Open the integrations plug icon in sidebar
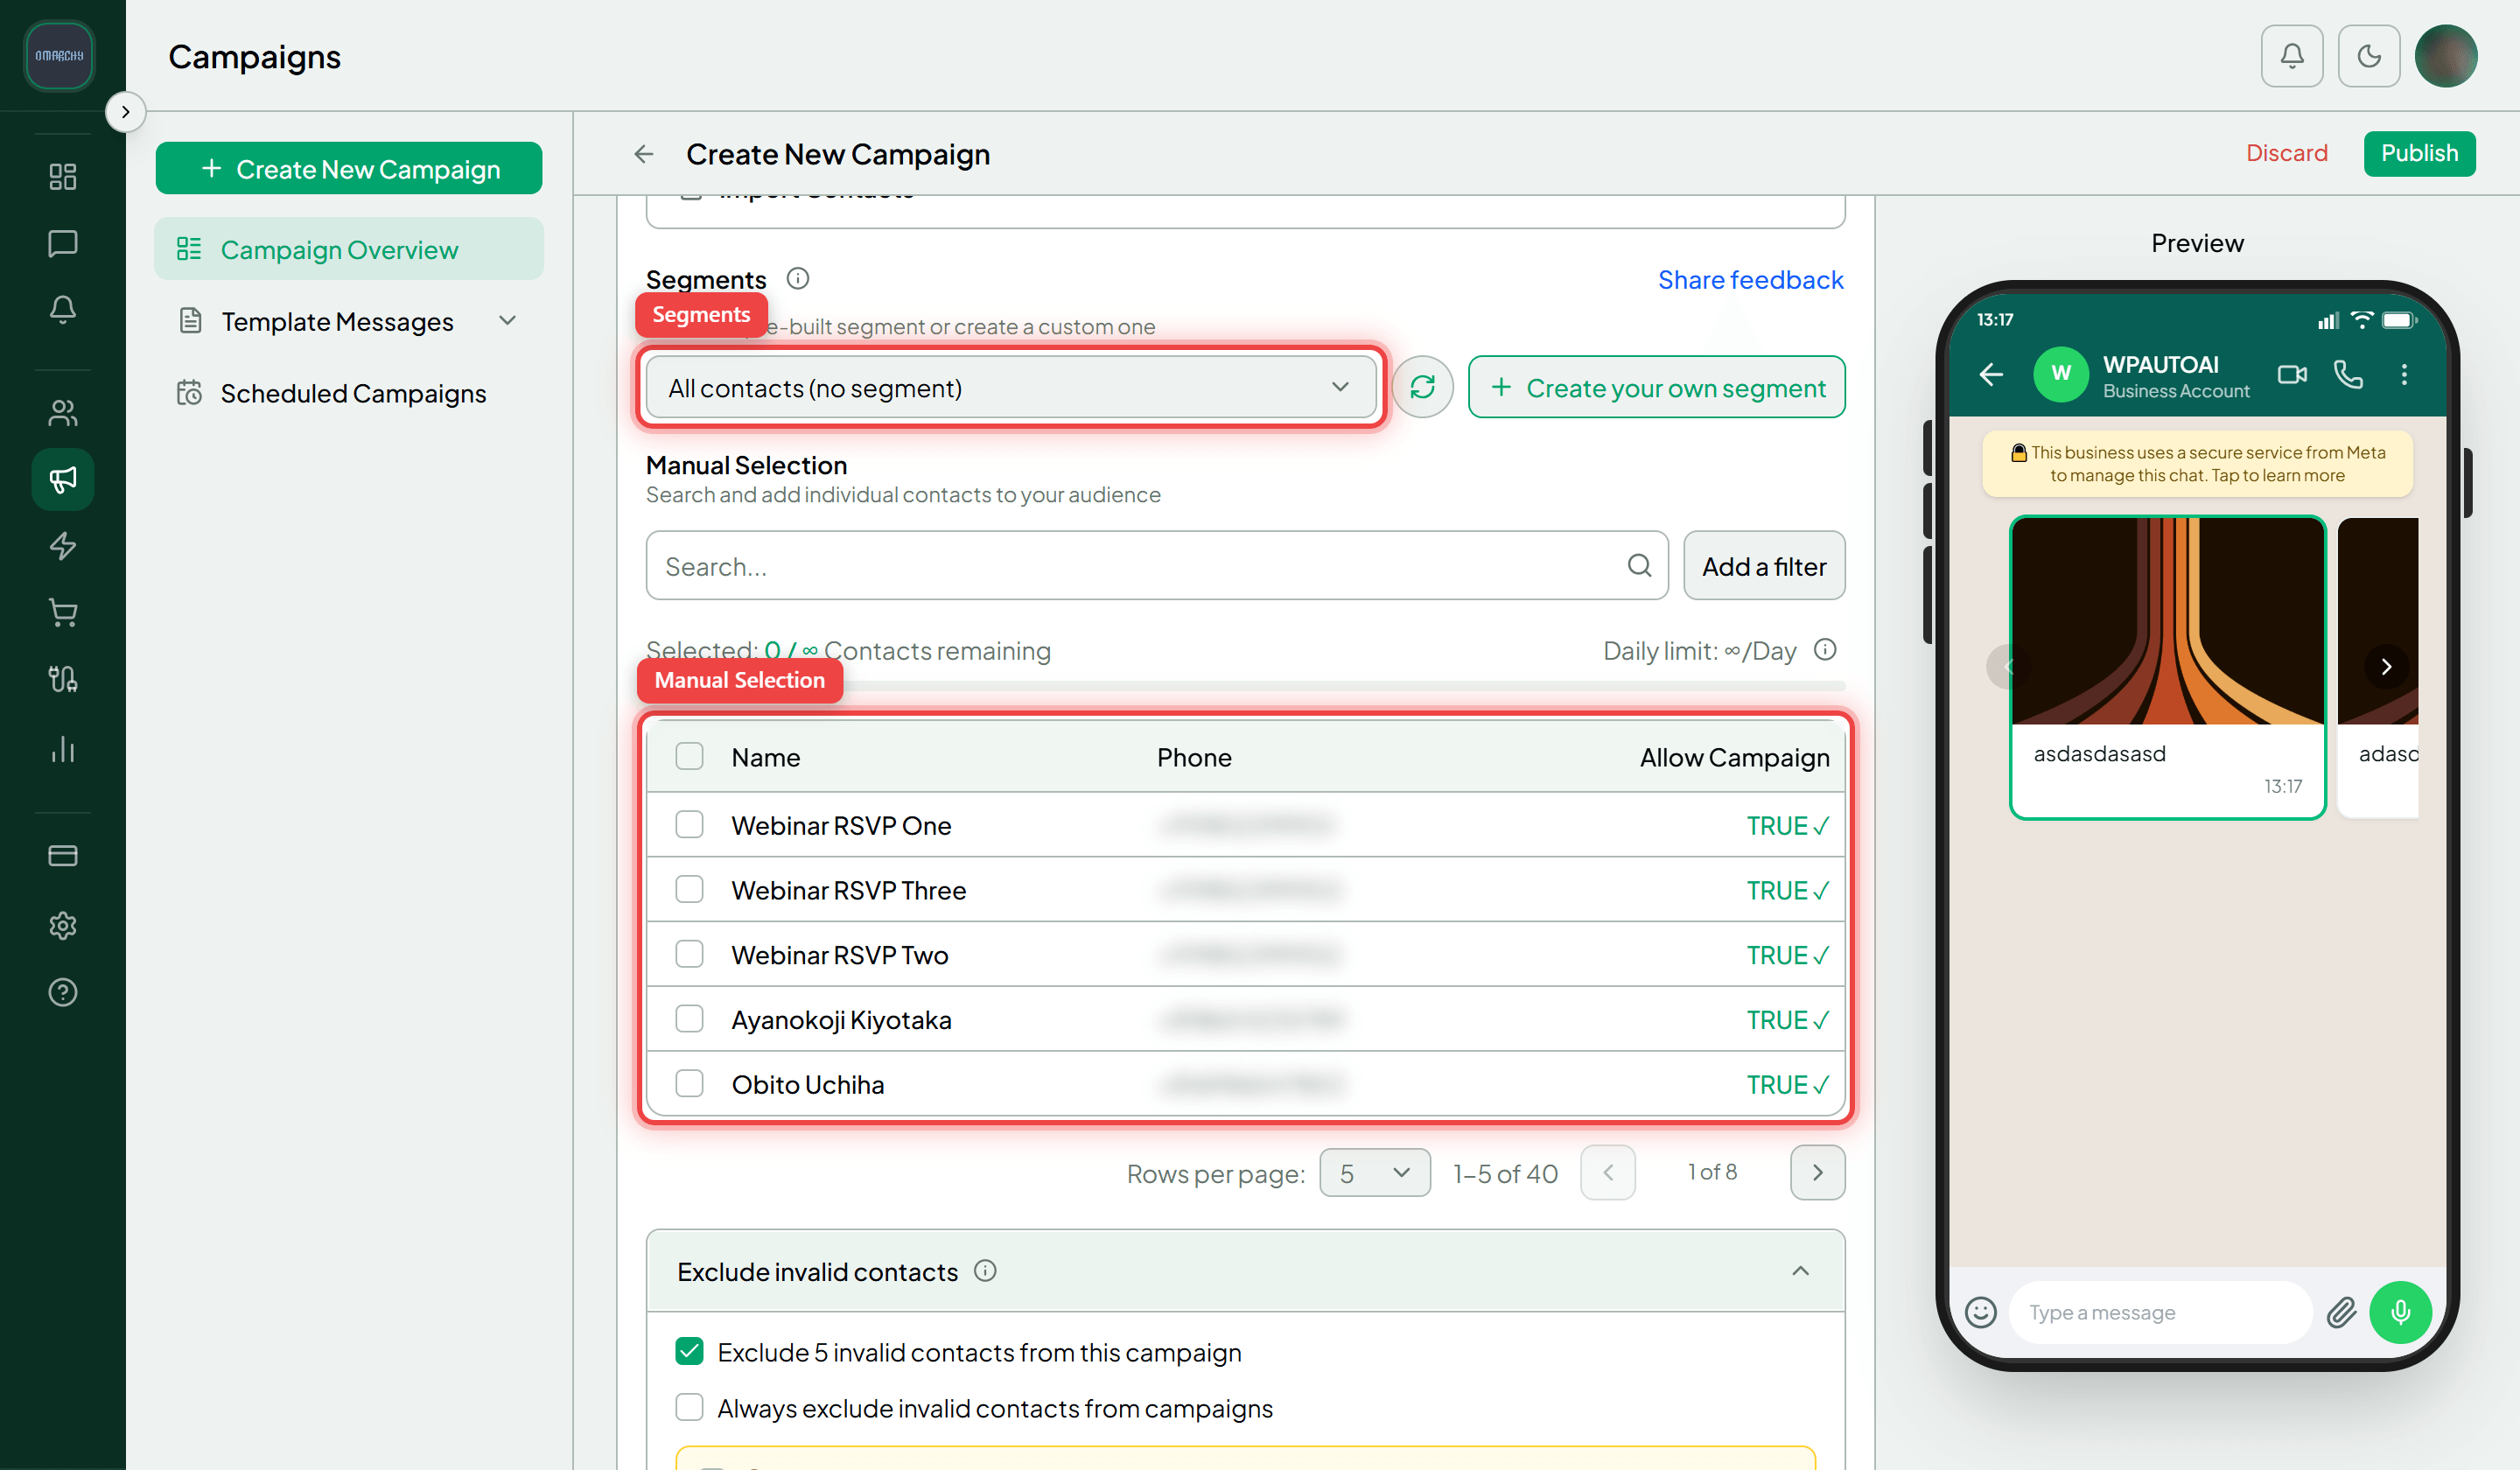Viewport: 2520px width, 1470px height. coord(63,680)
